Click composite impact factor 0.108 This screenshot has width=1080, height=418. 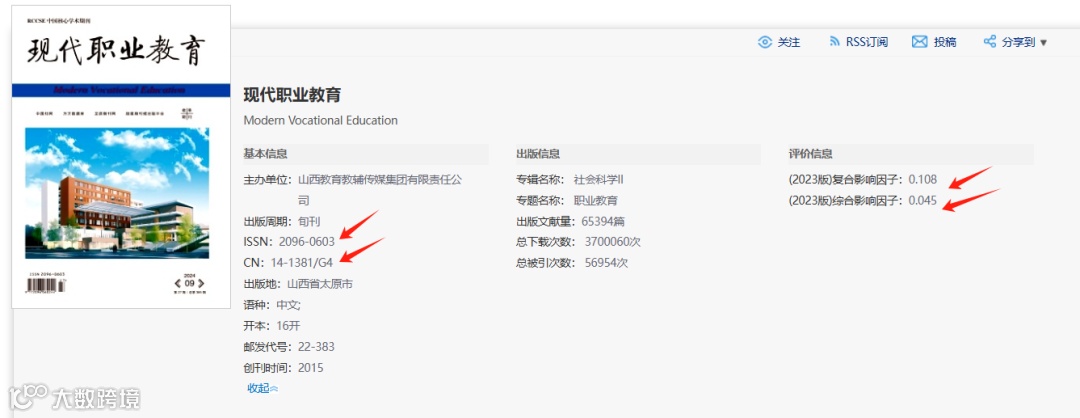tap(923, 180)
